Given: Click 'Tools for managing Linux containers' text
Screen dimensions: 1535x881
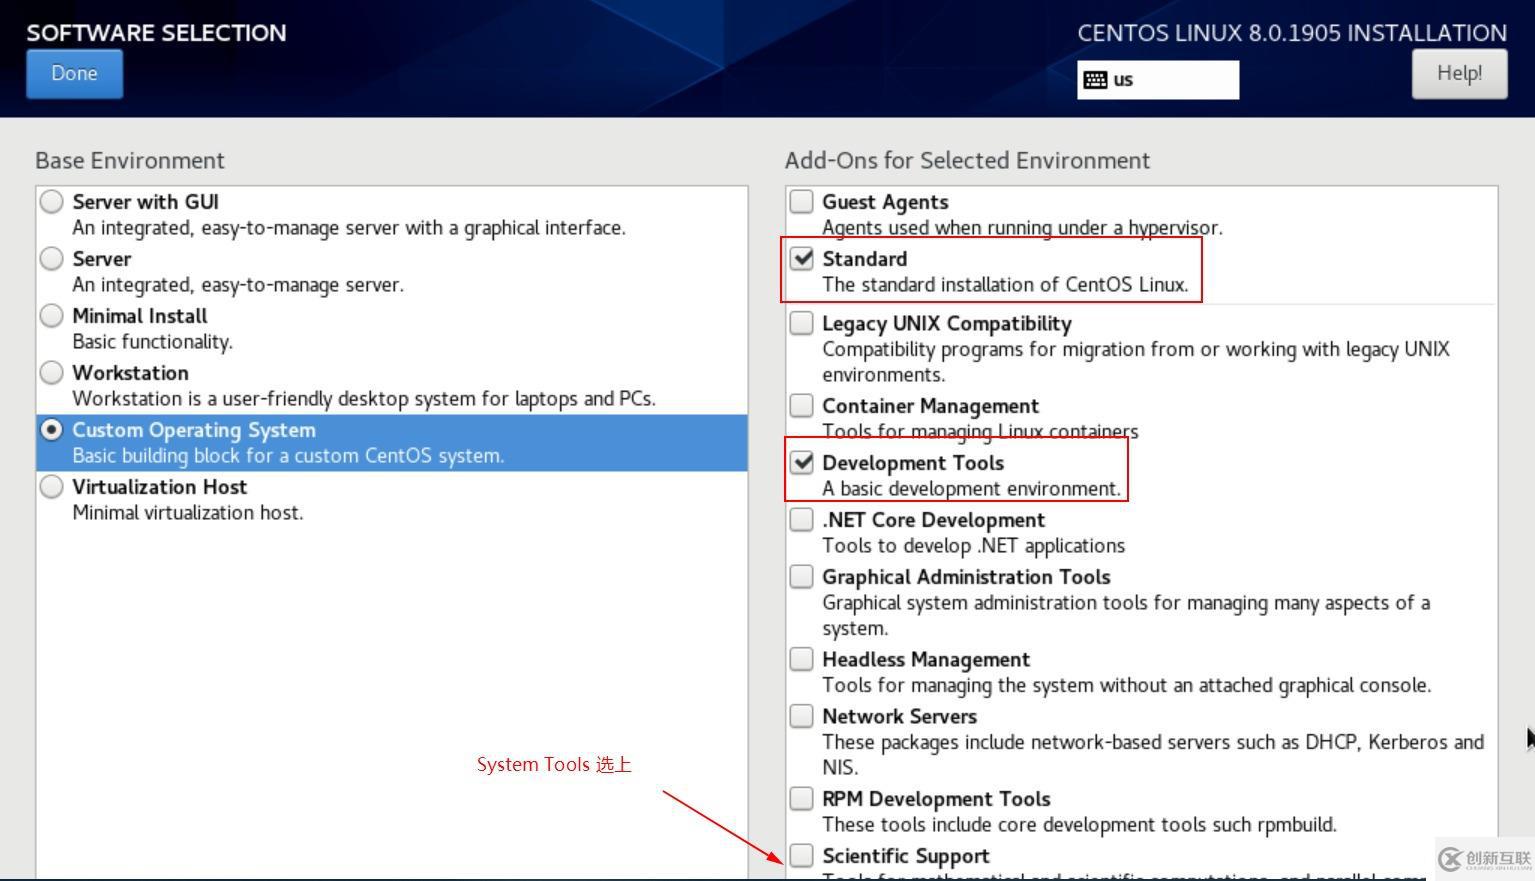Looking at the screenshot, I should [x=980, y=432].
